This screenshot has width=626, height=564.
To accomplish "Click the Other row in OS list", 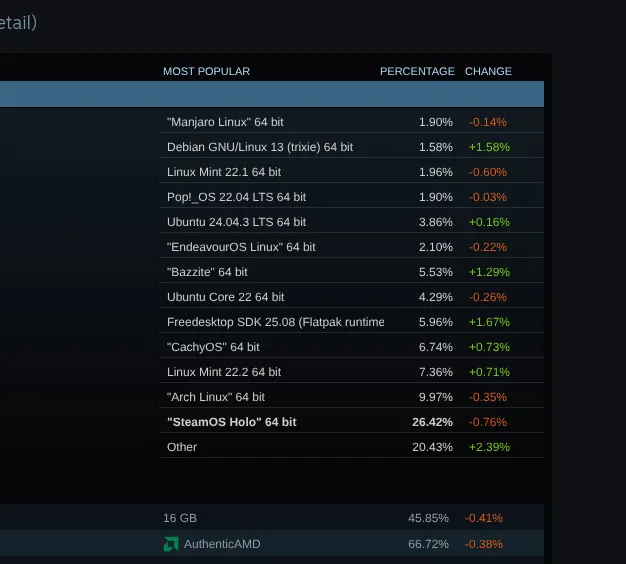I will 182,447.
